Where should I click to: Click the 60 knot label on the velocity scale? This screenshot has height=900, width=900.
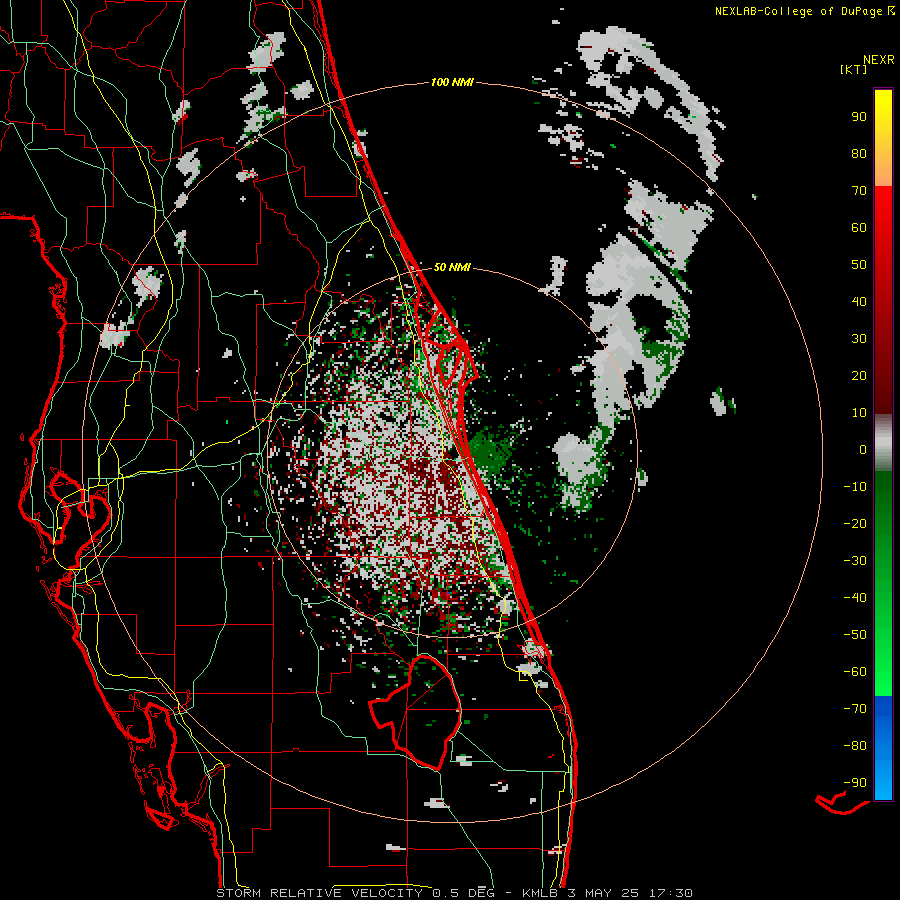click(x=859, y=227)
